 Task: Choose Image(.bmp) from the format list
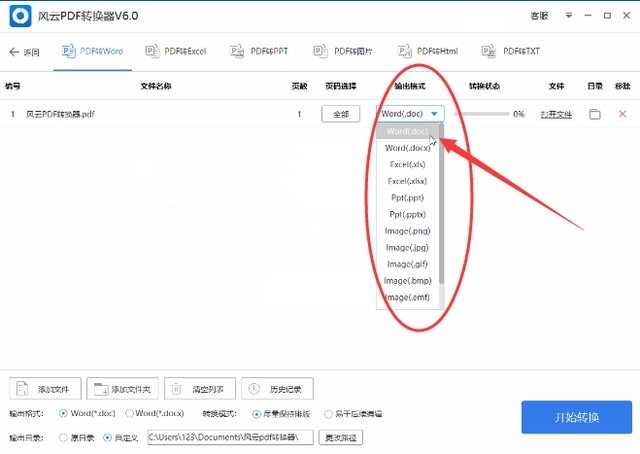click(407, 281)
